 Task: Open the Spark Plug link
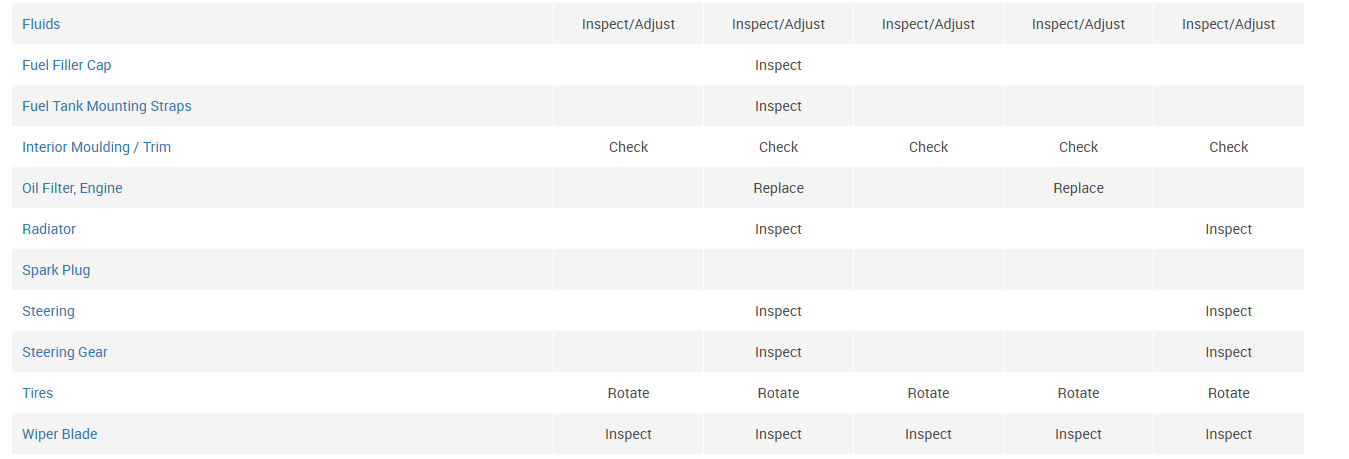56,270
